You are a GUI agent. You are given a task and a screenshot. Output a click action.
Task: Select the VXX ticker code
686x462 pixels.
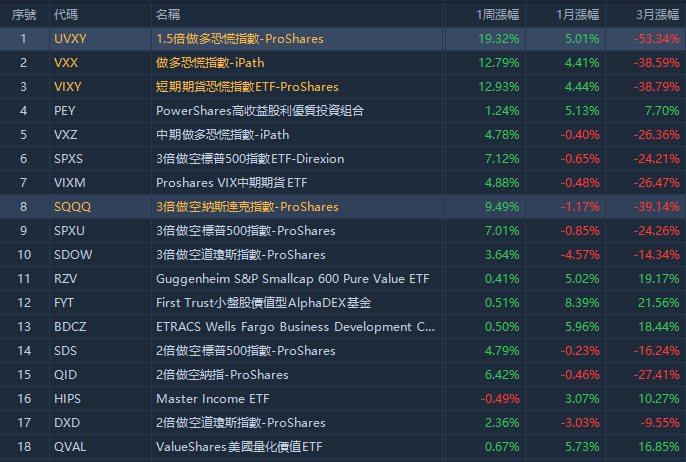click(x=66, y=63)
